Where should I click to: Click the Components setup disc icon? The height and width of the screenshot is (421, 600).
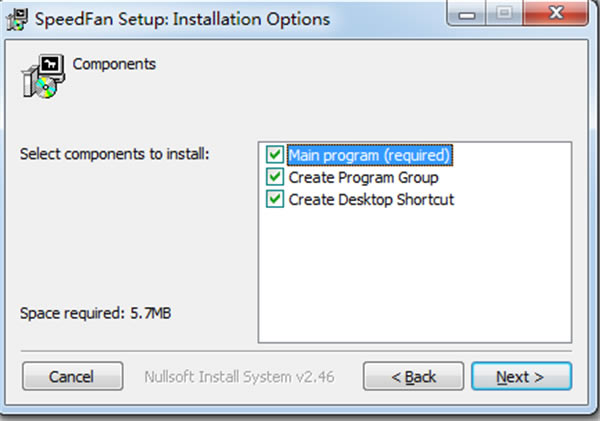[43, 76]
